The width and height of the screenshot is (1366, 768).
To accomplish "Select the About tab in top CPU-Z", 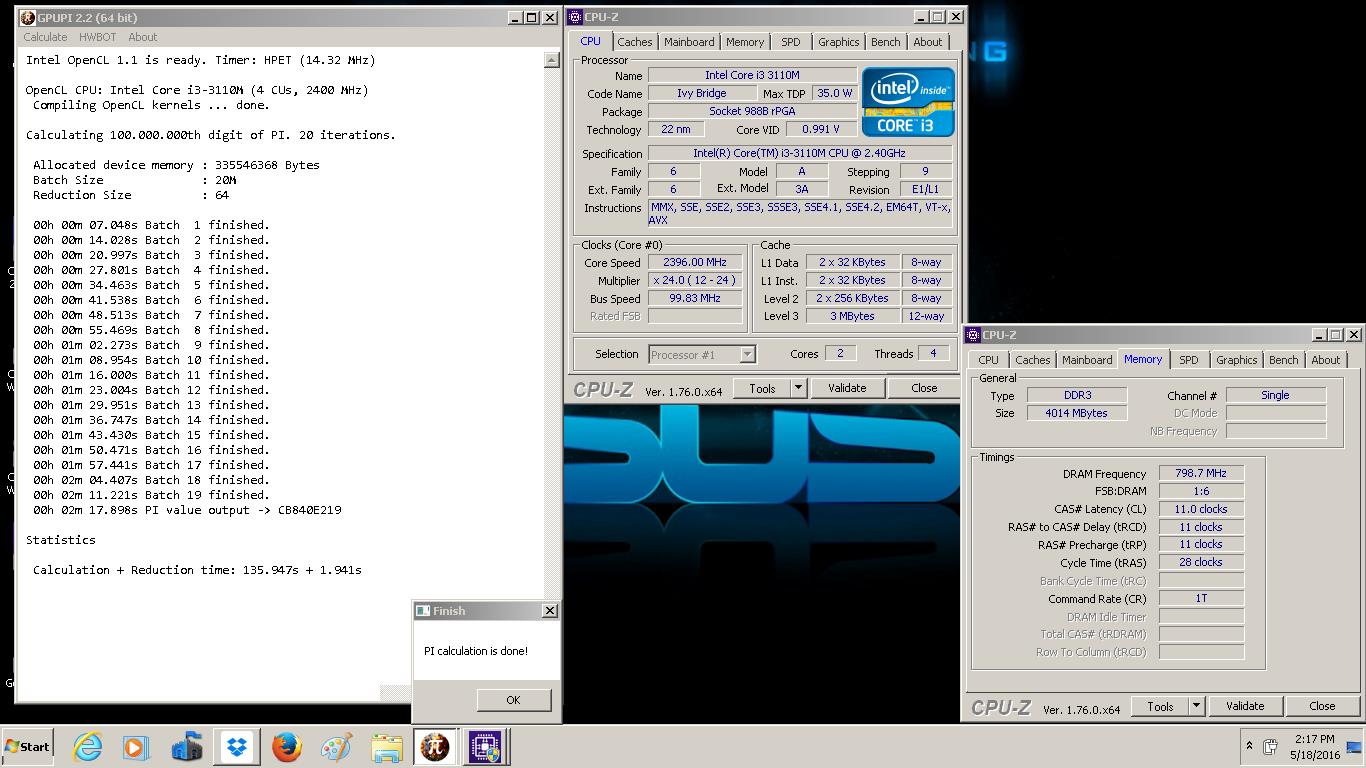I will (928, 42).
